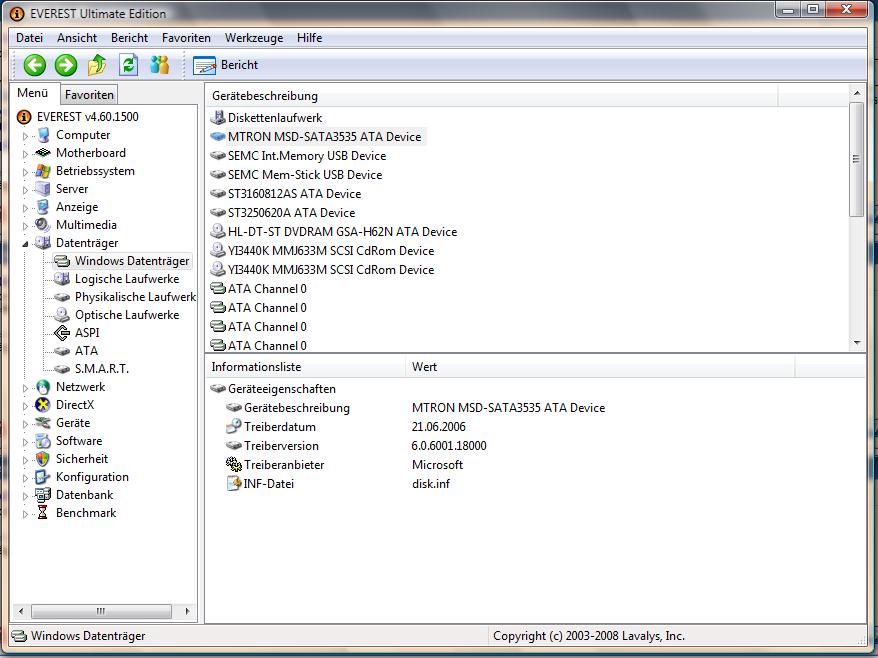Select Physikalische Laufwerke
This screenshot has height=658, width=878.
[x=135, y=297]
